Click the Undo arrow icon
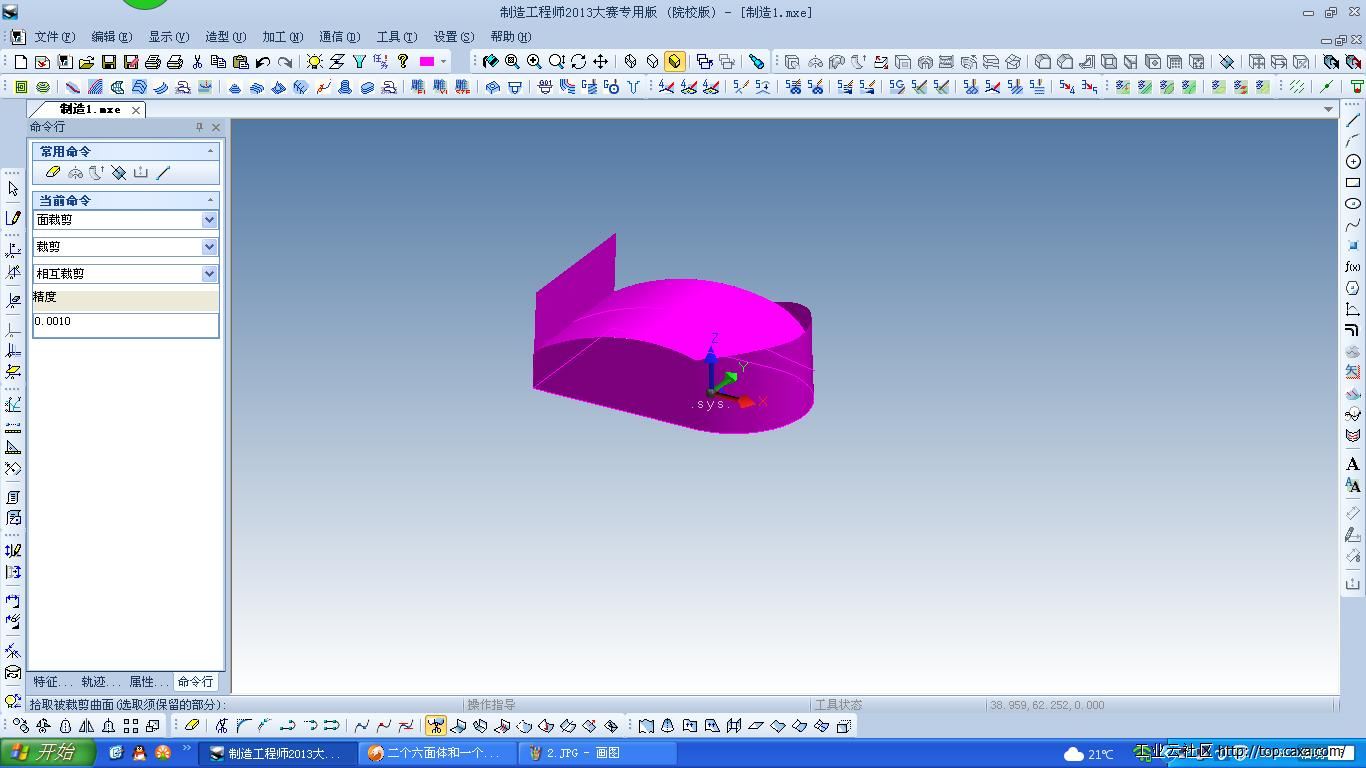This screenshot has height=768, width=1366. [x=263, y=62]
